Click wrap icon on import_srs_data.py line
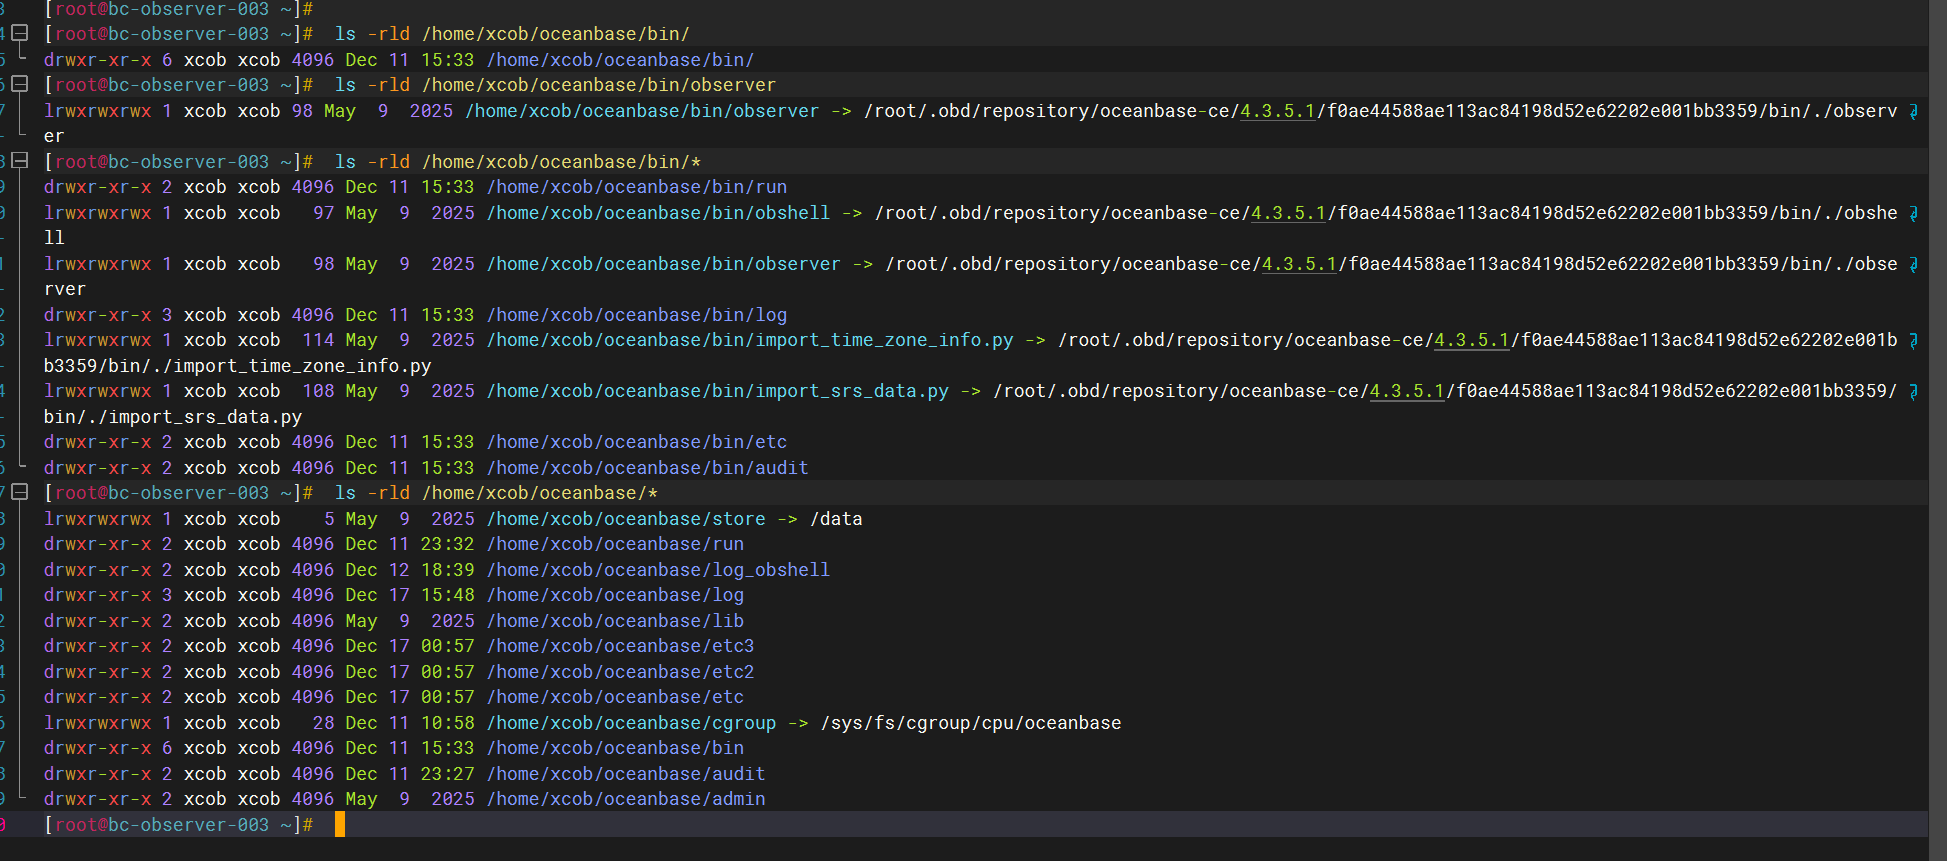The image size is (1947, 861). (1913, 391)
